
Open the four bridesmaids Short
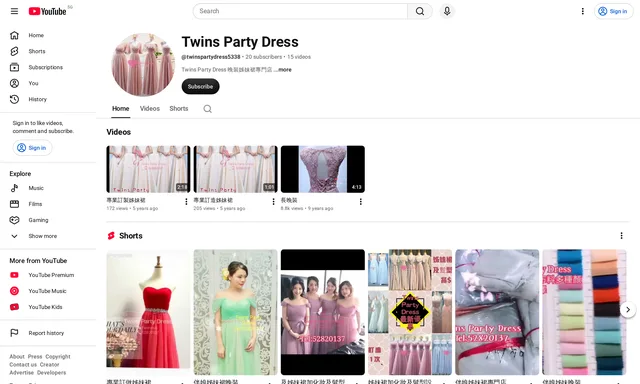tap(323, 312)
